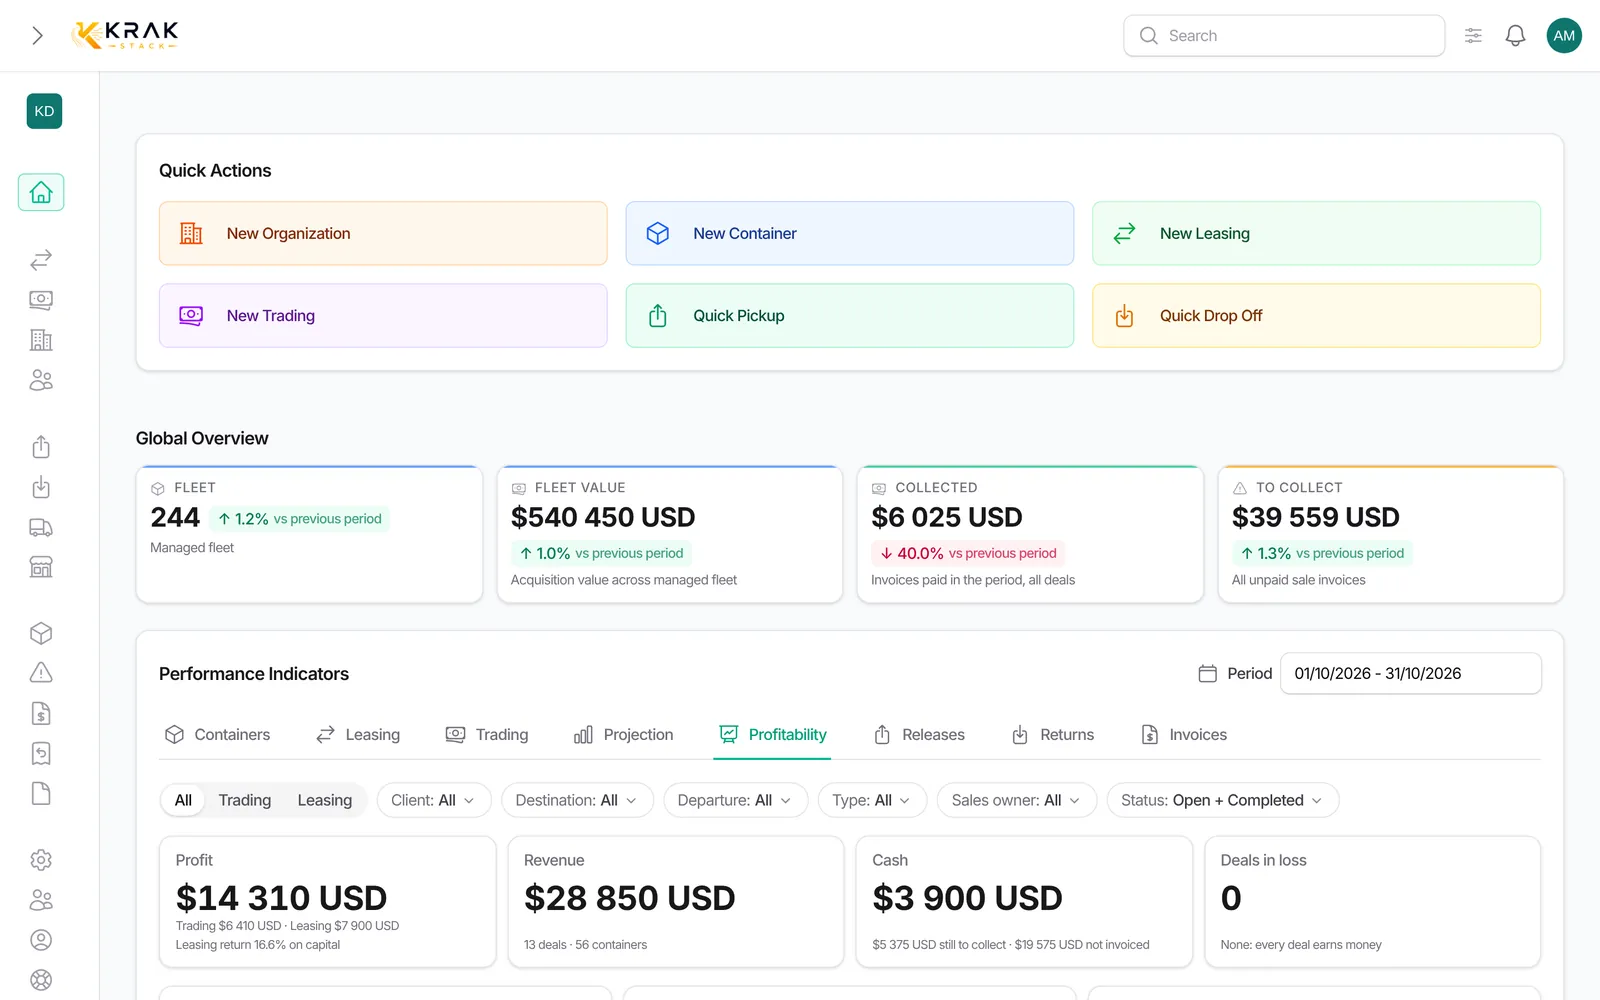Screen dimensions: 1600x1000
Task: Expand the Type: All filter
Action: (x=872, y=800)
